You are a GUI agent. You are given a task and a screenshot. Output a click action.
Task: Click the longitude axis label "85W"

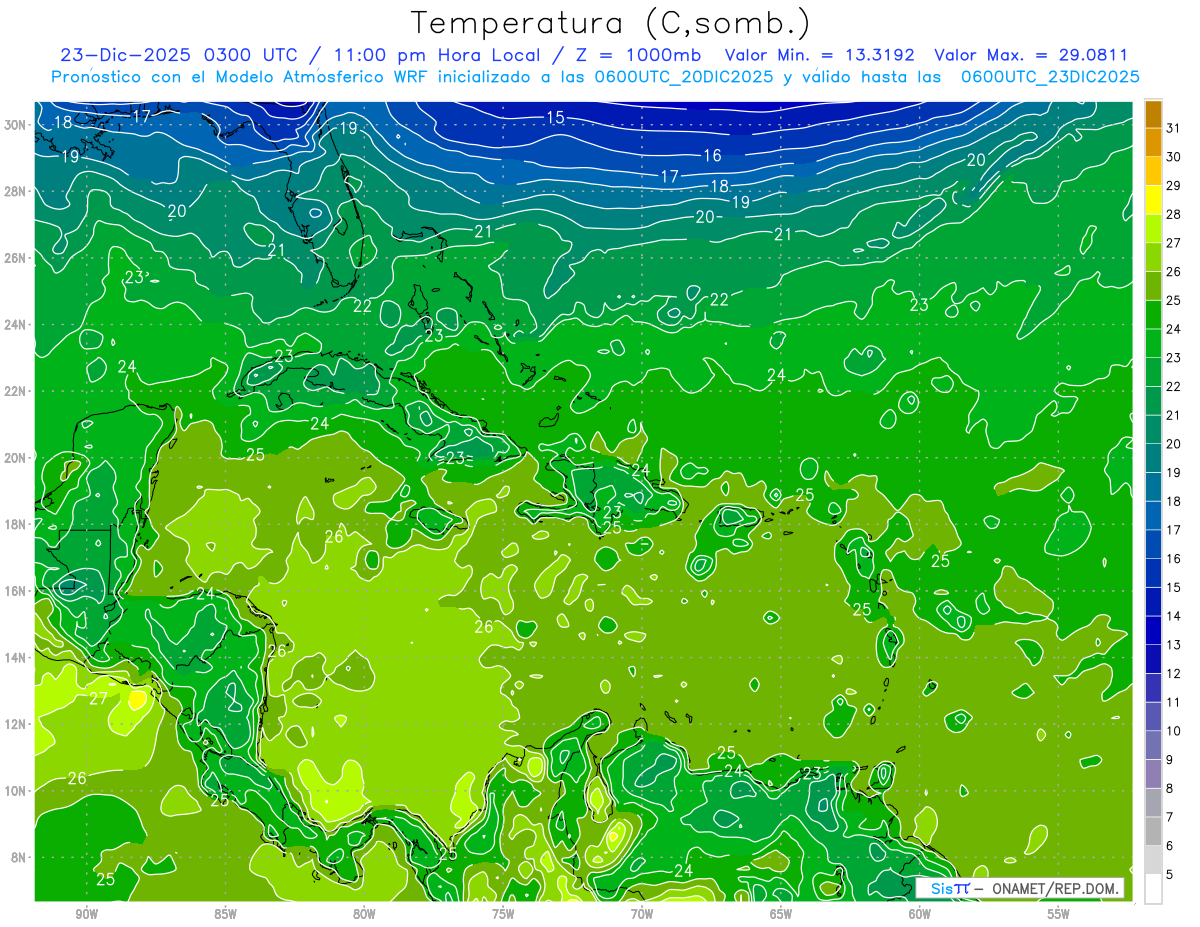(225, 914)
